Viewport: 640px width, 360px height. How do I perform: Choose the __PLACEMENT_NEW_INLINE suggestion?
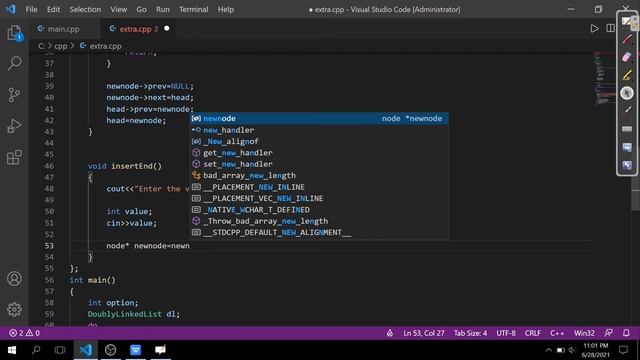tap(320, 187)
